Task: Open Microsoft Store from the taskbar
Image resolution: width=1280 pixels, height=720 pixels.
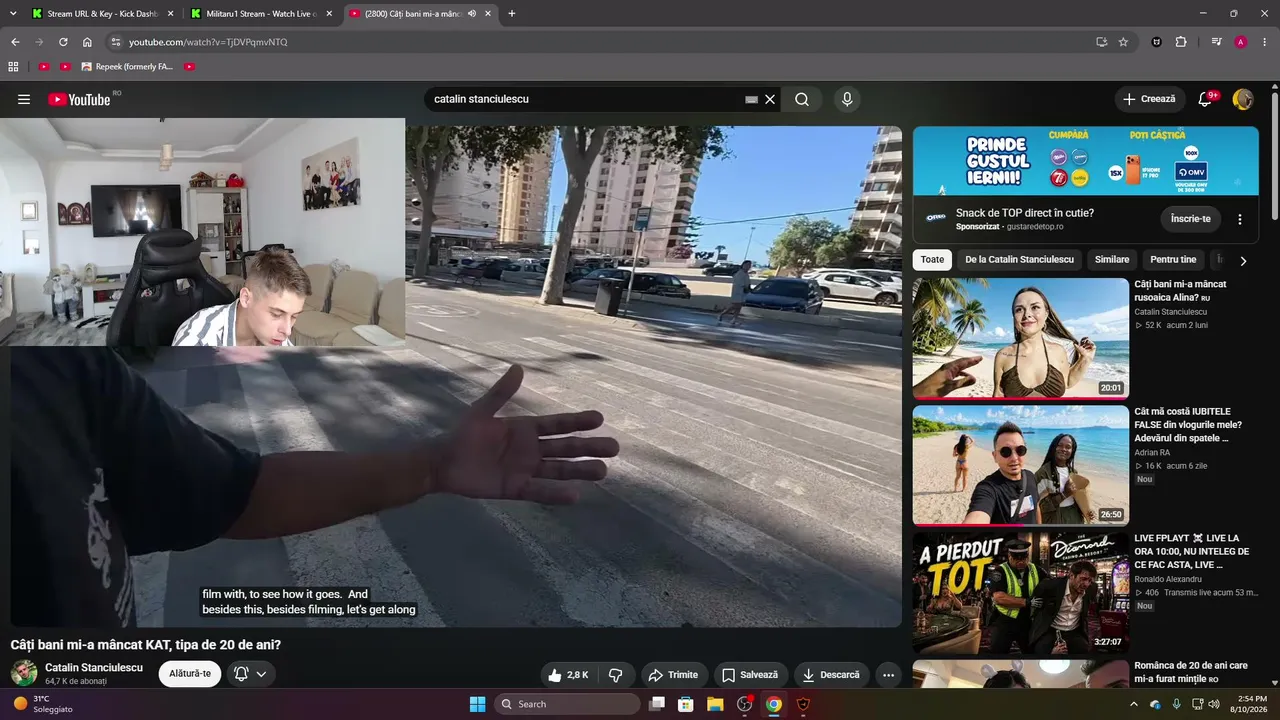Action: click(686, 704)
